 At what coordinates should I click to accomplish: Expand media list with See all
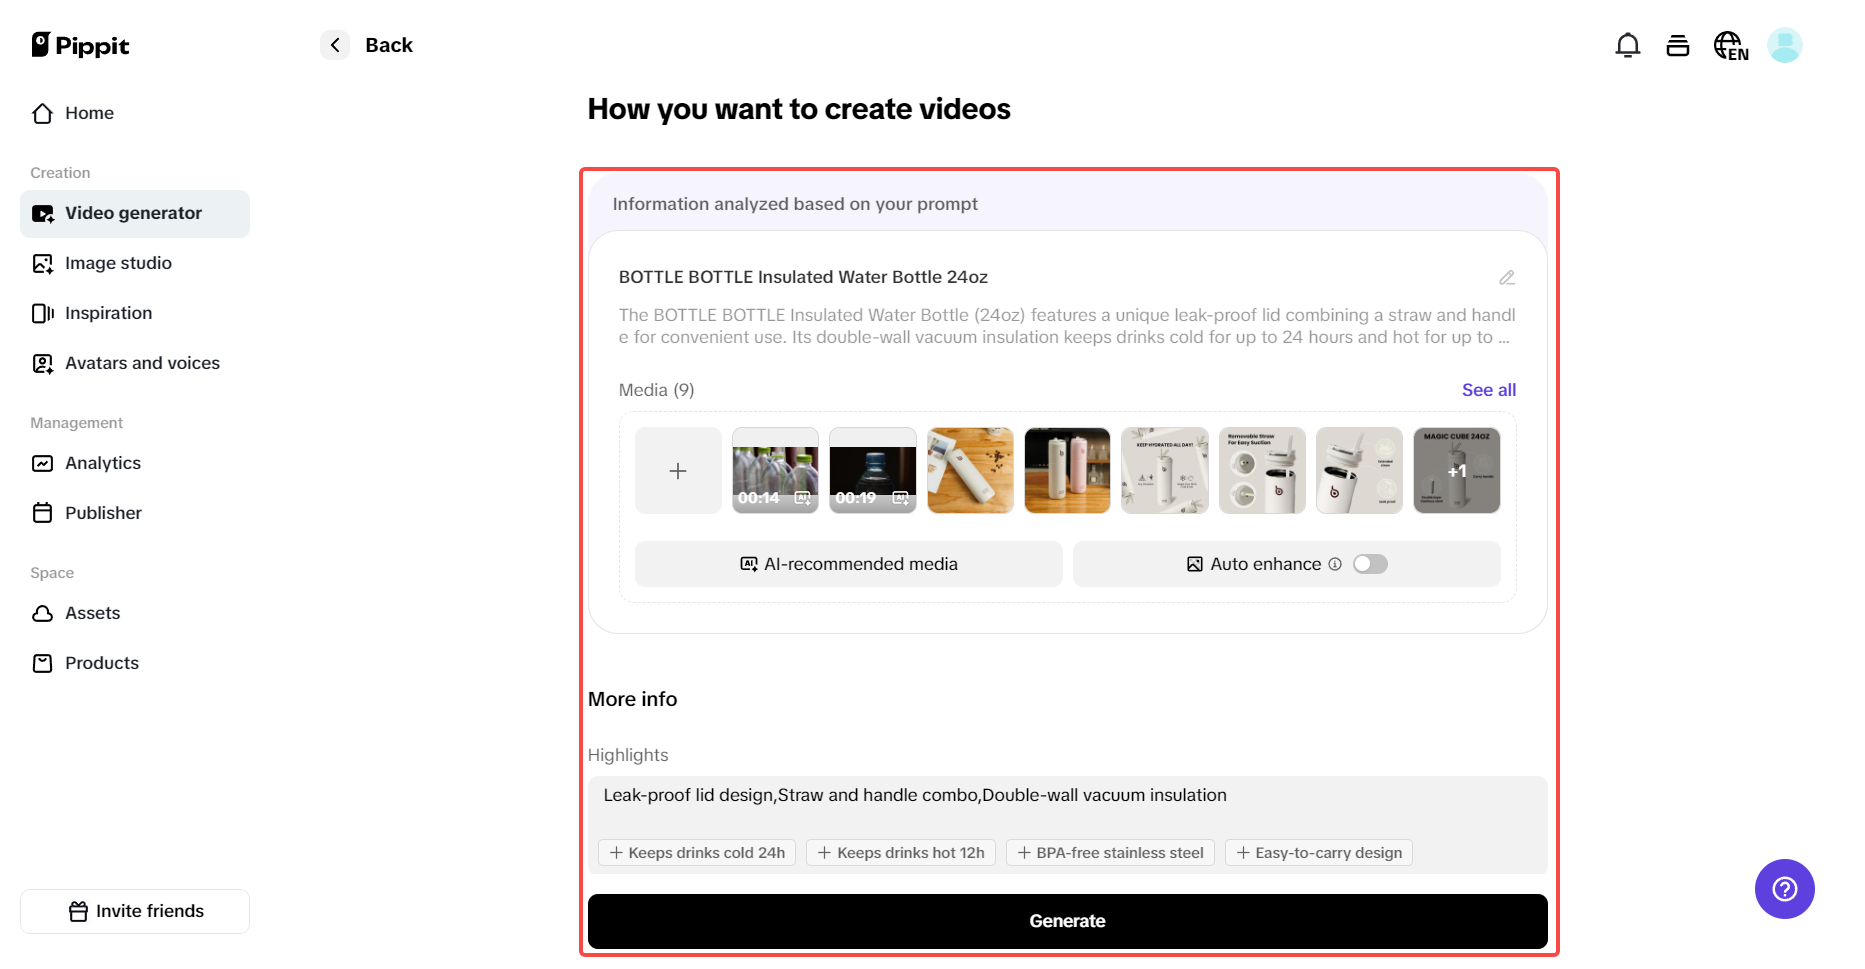(1488, 390)
